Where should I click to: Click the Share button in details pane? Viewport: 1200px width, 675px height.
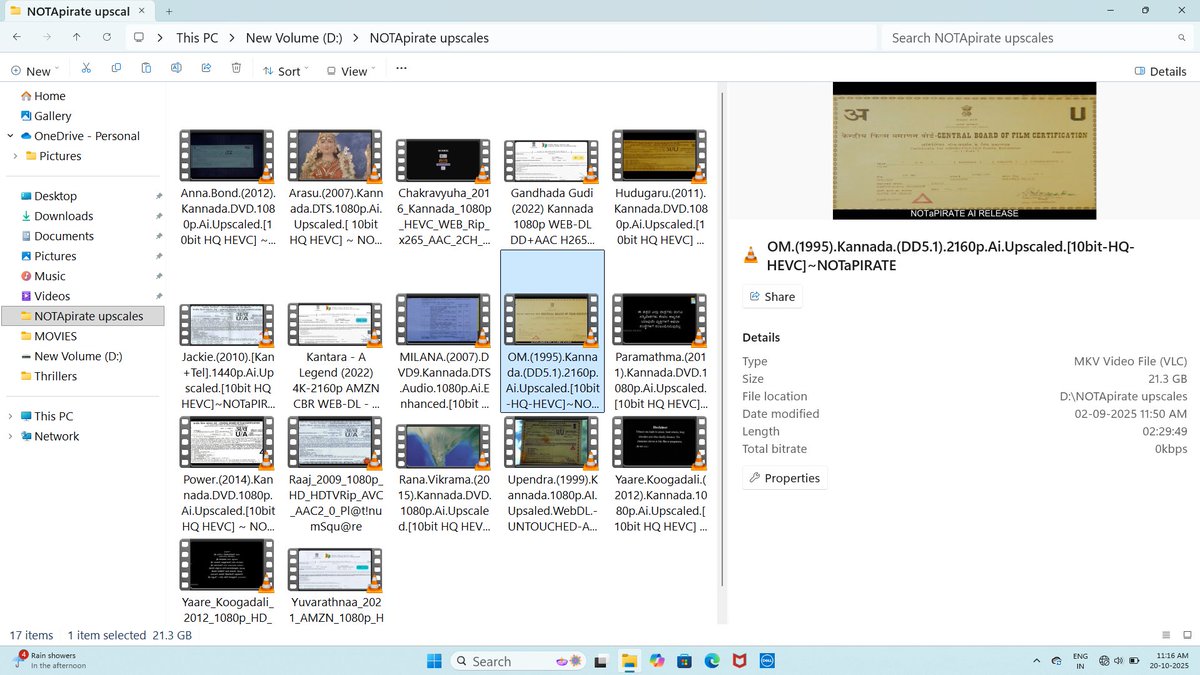[772, 296]
